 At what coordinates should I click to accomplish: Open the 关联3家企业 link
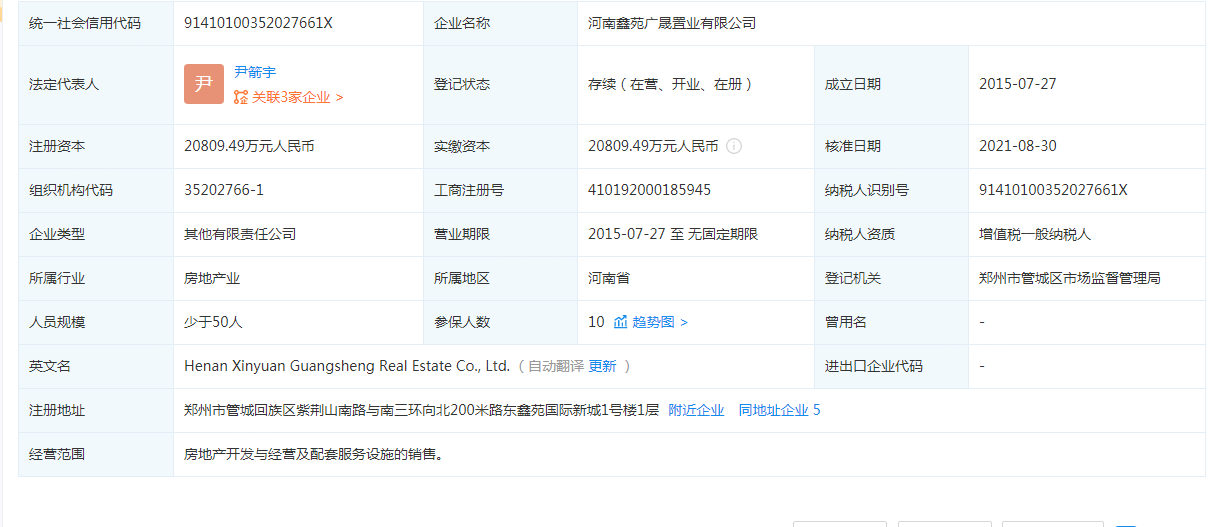click(298, 97)
